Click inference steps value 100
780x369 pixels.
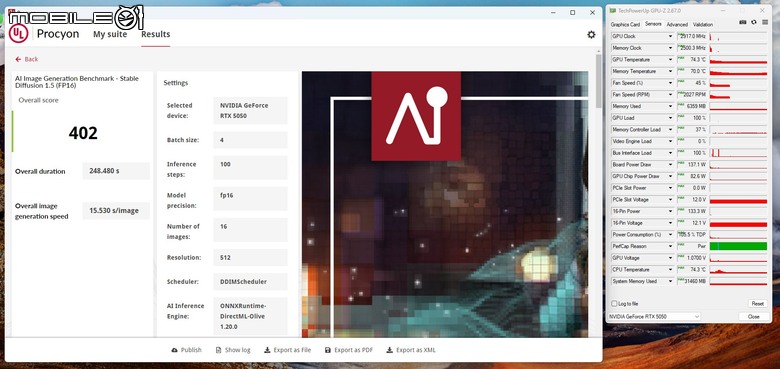tap(250, 168)
